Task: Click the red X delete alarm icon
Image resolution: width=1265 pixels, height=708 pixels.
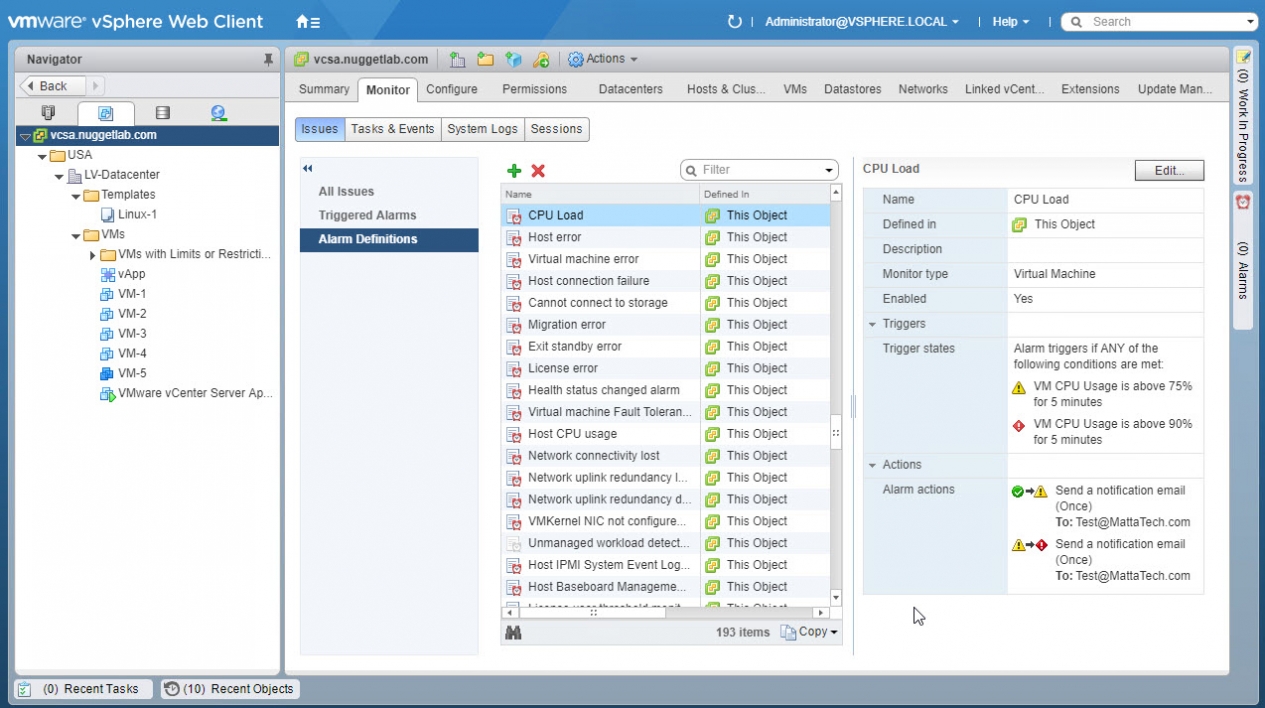Action: click(x=538, y=171)
